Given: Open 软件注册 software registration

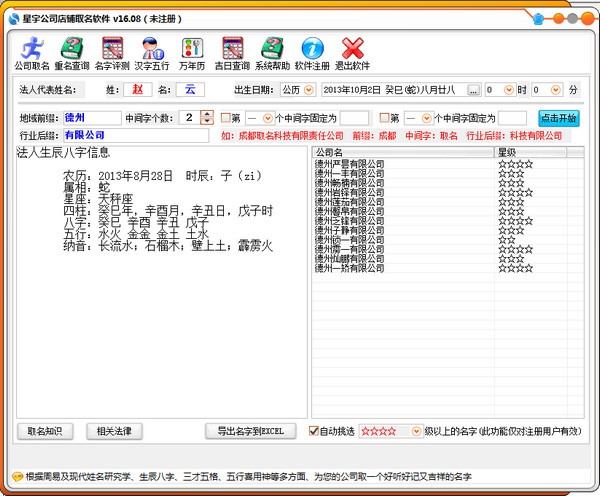Looking at the screenshot, I should [312, 54].
